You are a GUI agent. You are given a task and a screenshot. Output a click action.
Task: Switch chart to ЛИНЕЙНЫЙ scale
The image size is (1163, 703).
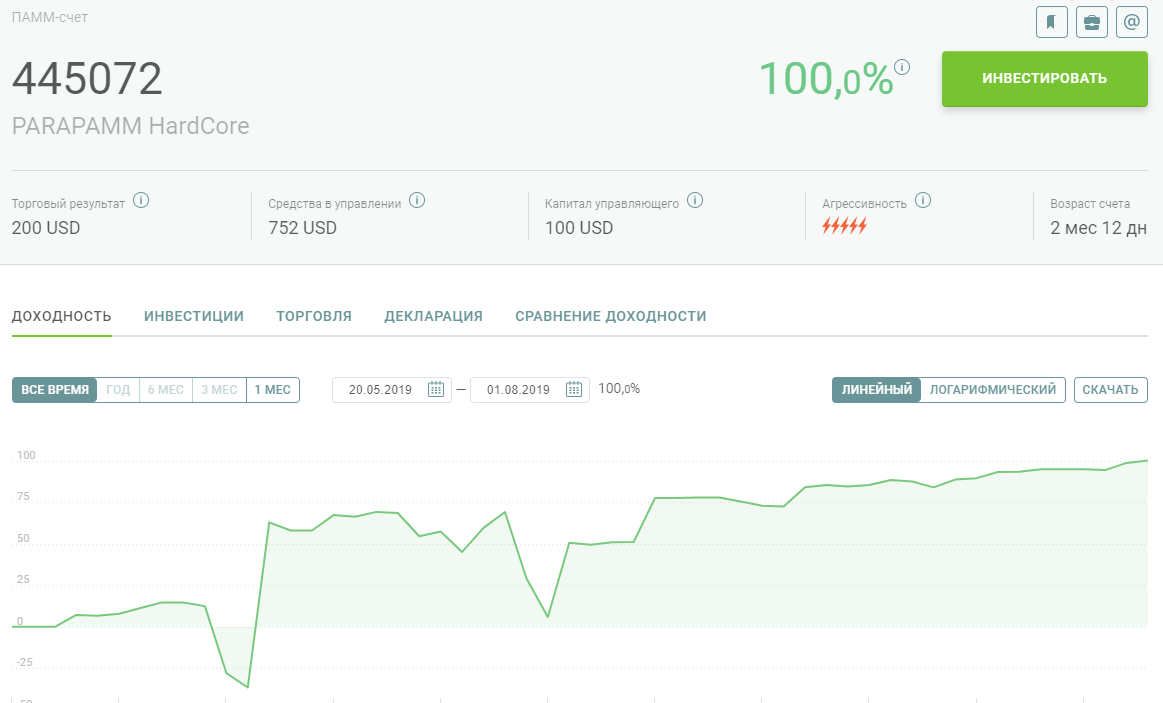(x=877, y=390)
